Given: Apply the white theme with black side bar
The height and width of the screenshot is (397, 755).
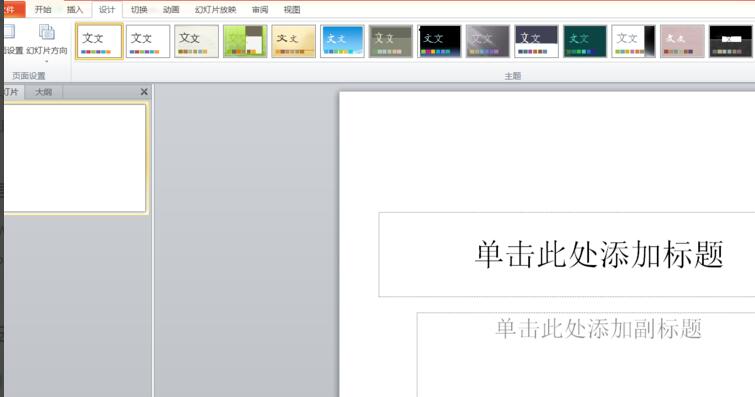Looking at the screenshot, I should pos(634,41).
